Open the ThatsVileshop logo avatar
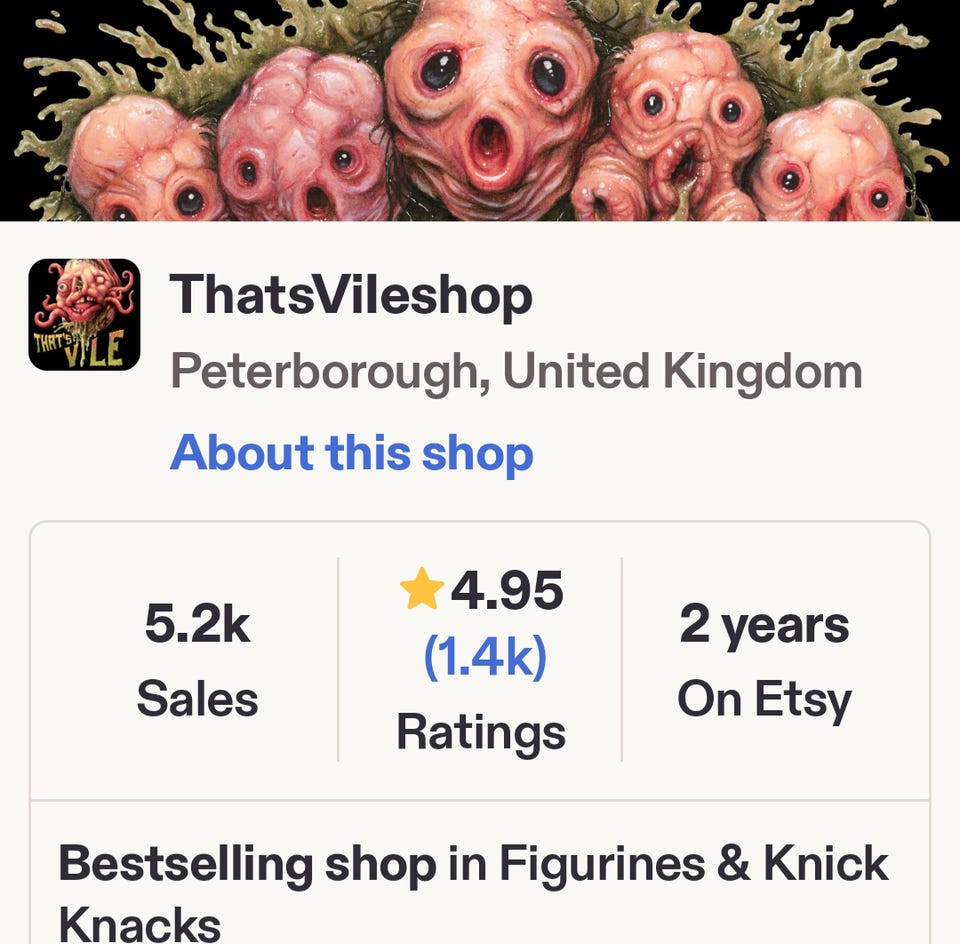960x944 pixels. coord(84,315)
